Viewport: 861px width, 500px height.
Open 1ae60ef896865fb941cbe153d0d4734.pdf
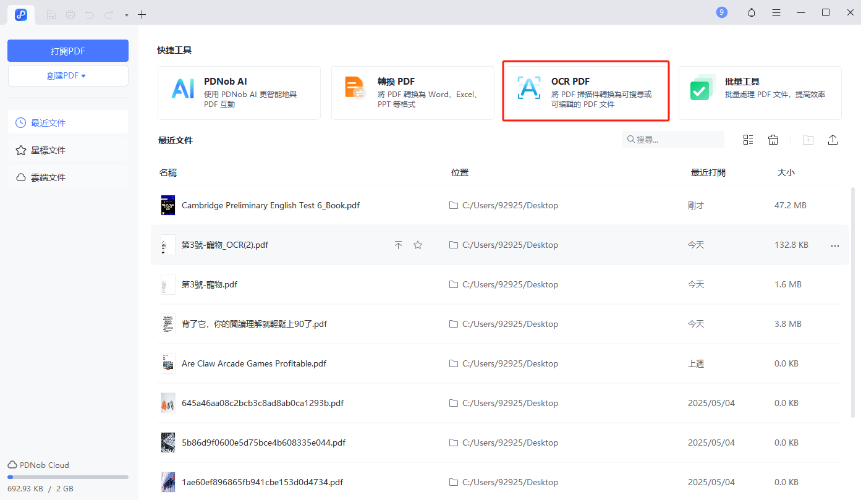pos(262,482)
